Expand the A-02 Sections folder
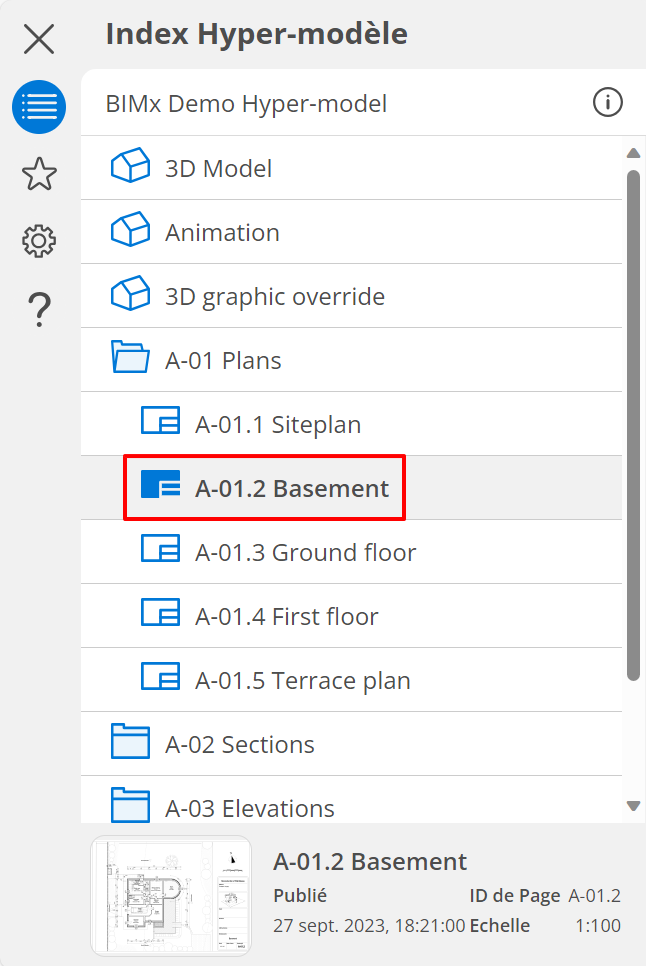This screenshot has width=646, height=966. click(130, 743)
